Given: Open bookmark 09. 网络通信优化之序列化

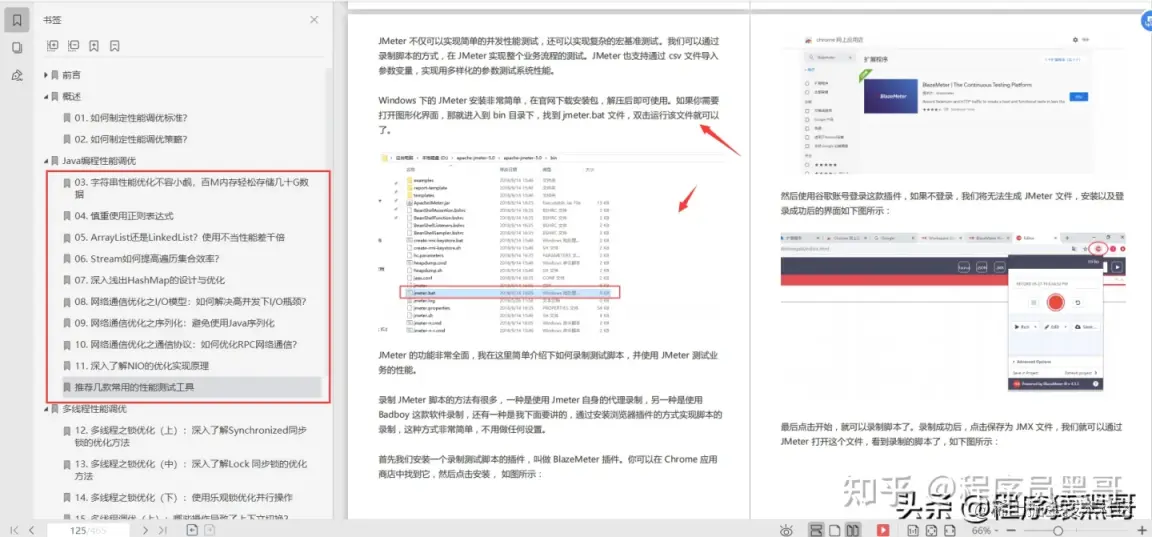Looking at the screenshot, I should [x=174, y=322].
